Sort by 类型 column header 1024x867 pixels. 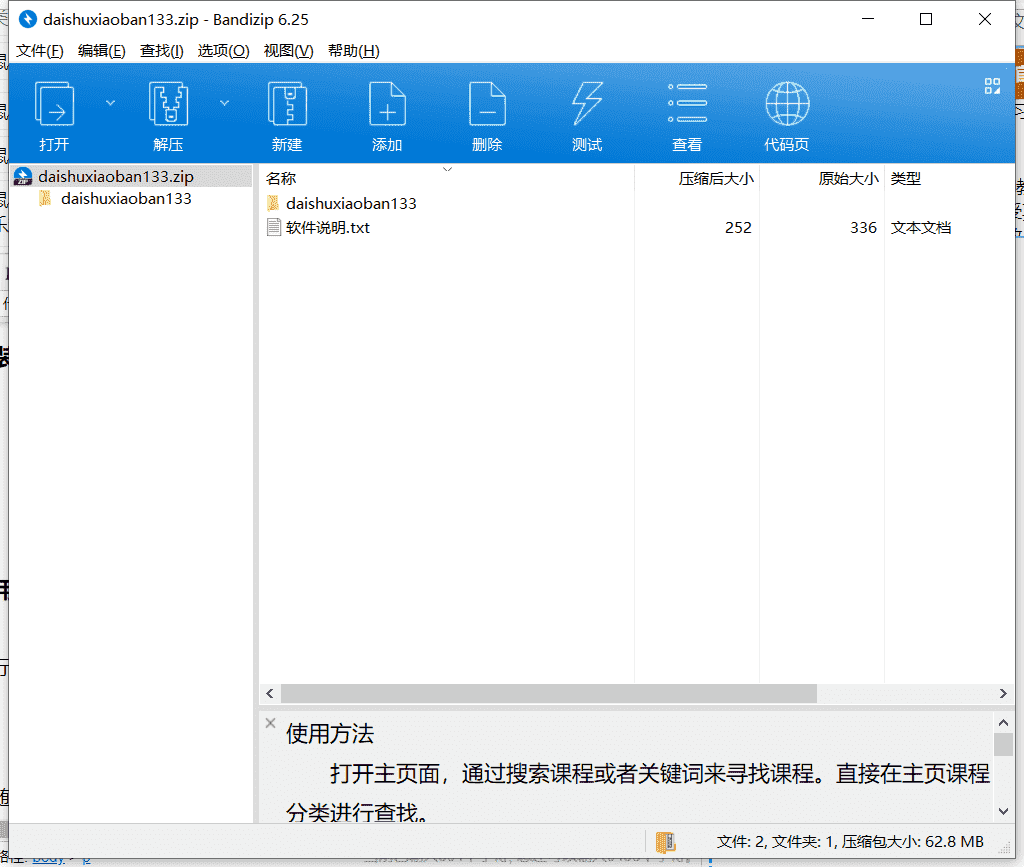click(950, 178)
